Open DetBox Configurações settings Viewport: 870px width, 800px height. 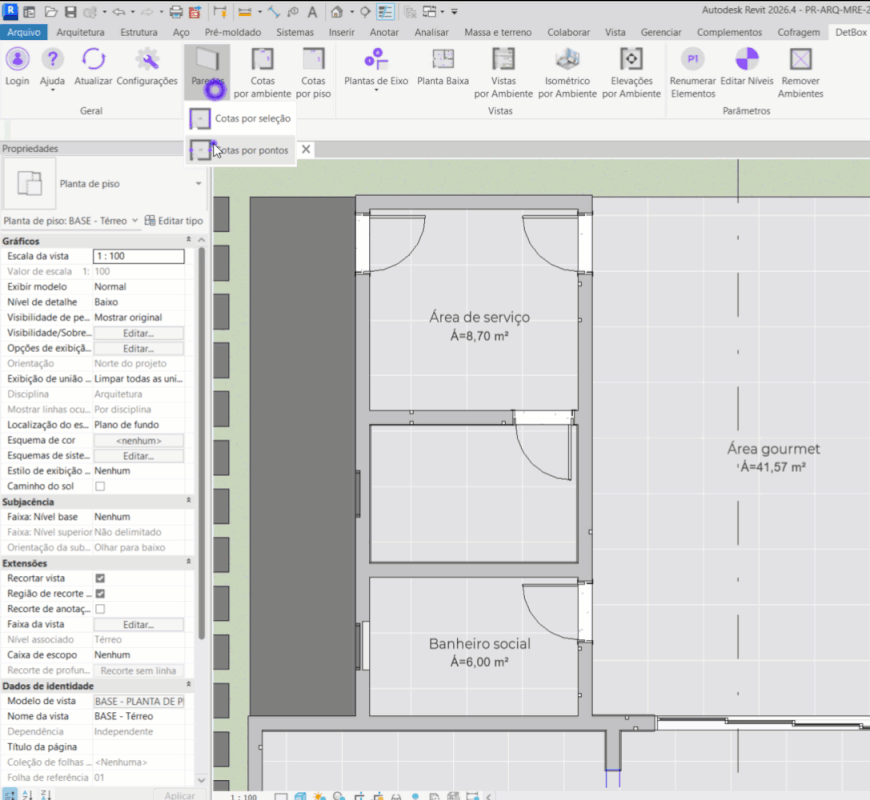click(x=147, y=67)
